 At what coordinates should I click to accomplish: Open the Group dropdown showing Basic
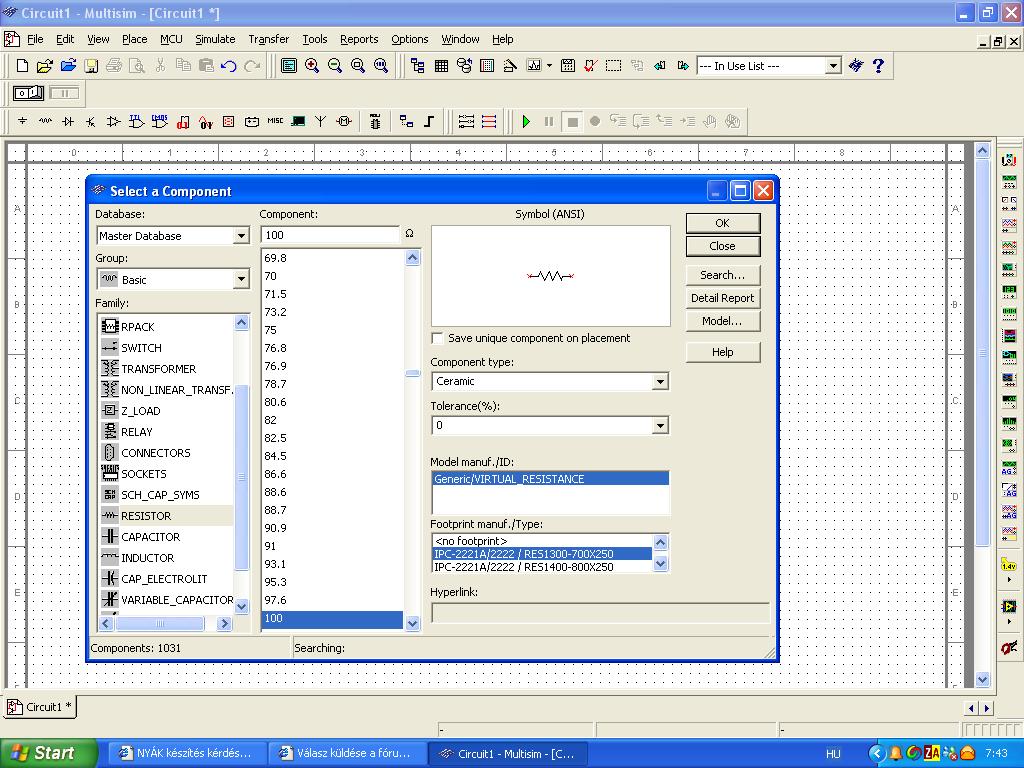tap(241, 280)
